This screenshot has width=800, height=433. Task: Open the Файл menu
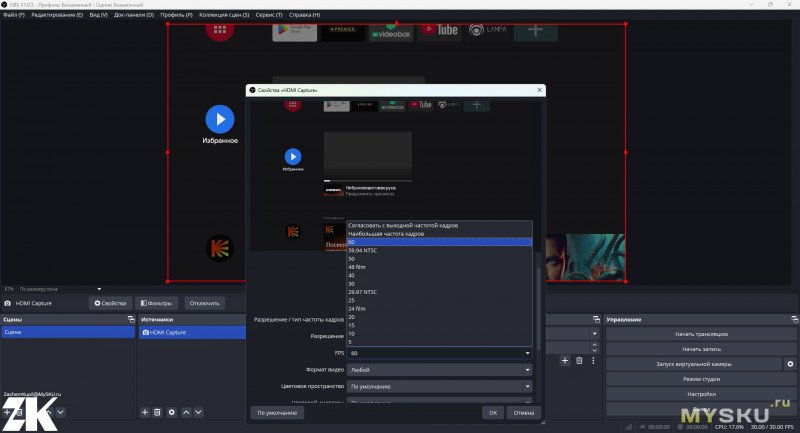13,15
